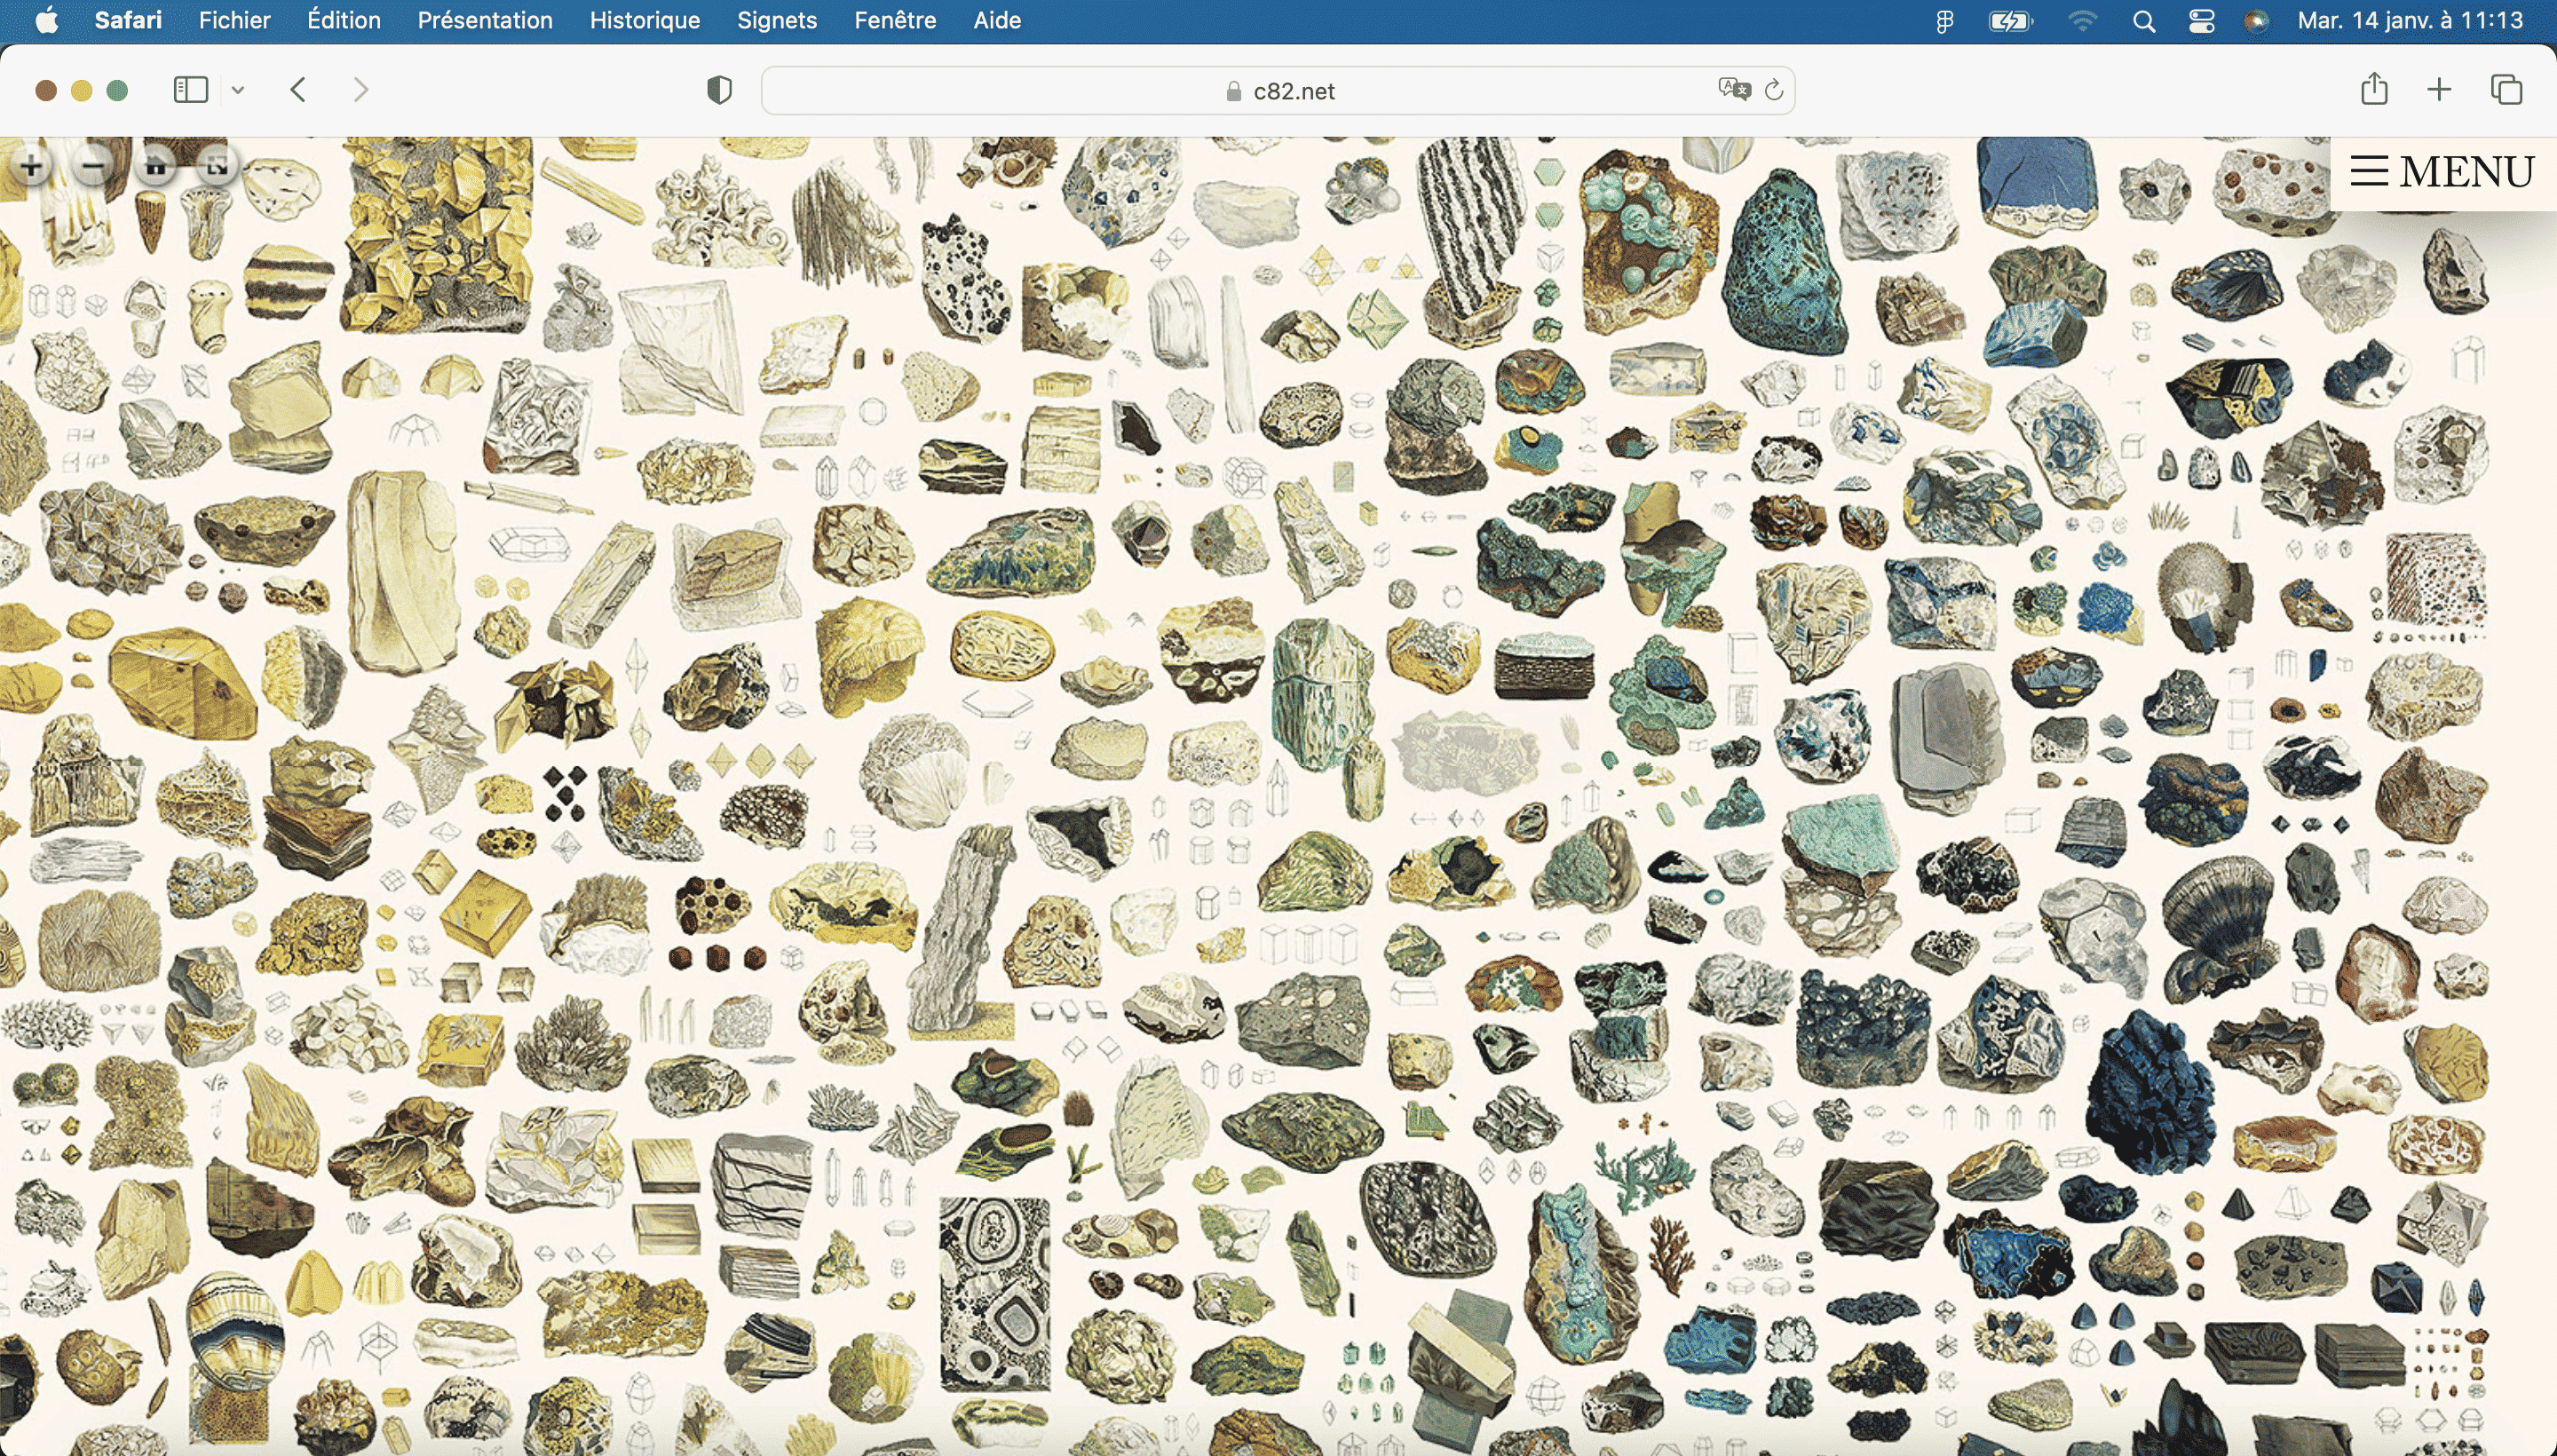Expand the sidebar tab group dropdown
The width and height of the screenshot is (2557, 1456).
coord(238,90)
